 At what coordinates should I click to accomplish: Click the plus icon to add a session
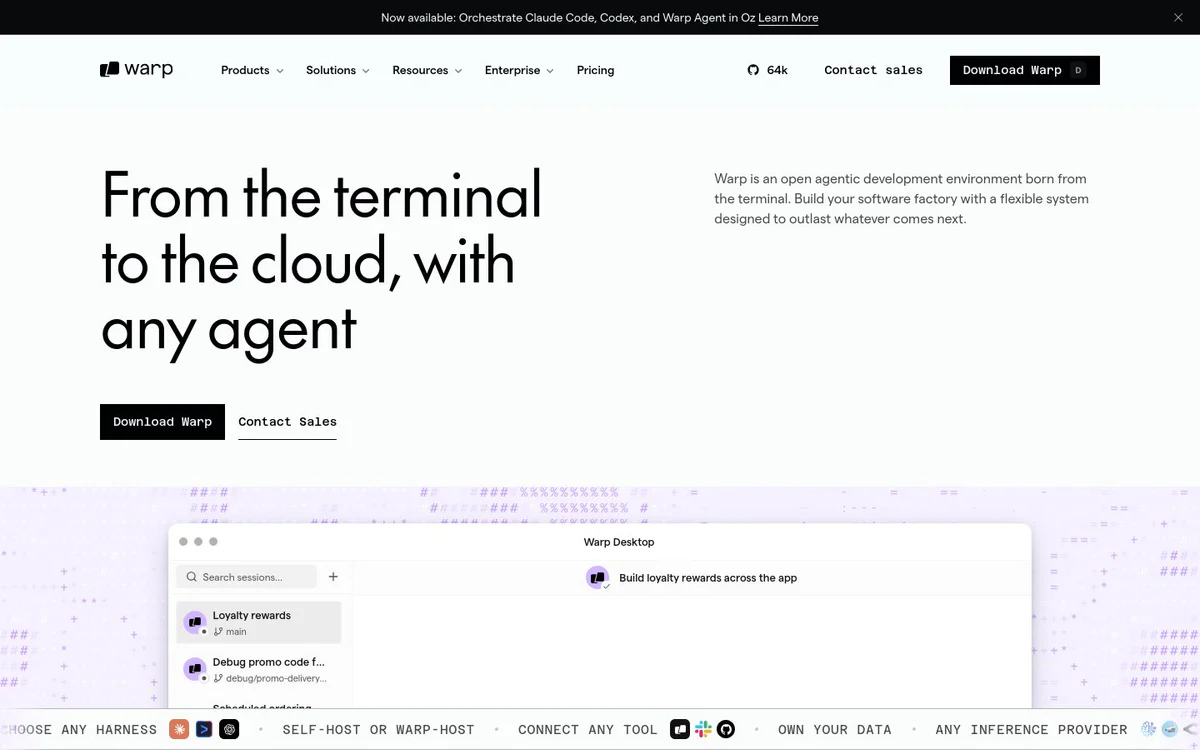pyautogui.click(x=333, y=577)
